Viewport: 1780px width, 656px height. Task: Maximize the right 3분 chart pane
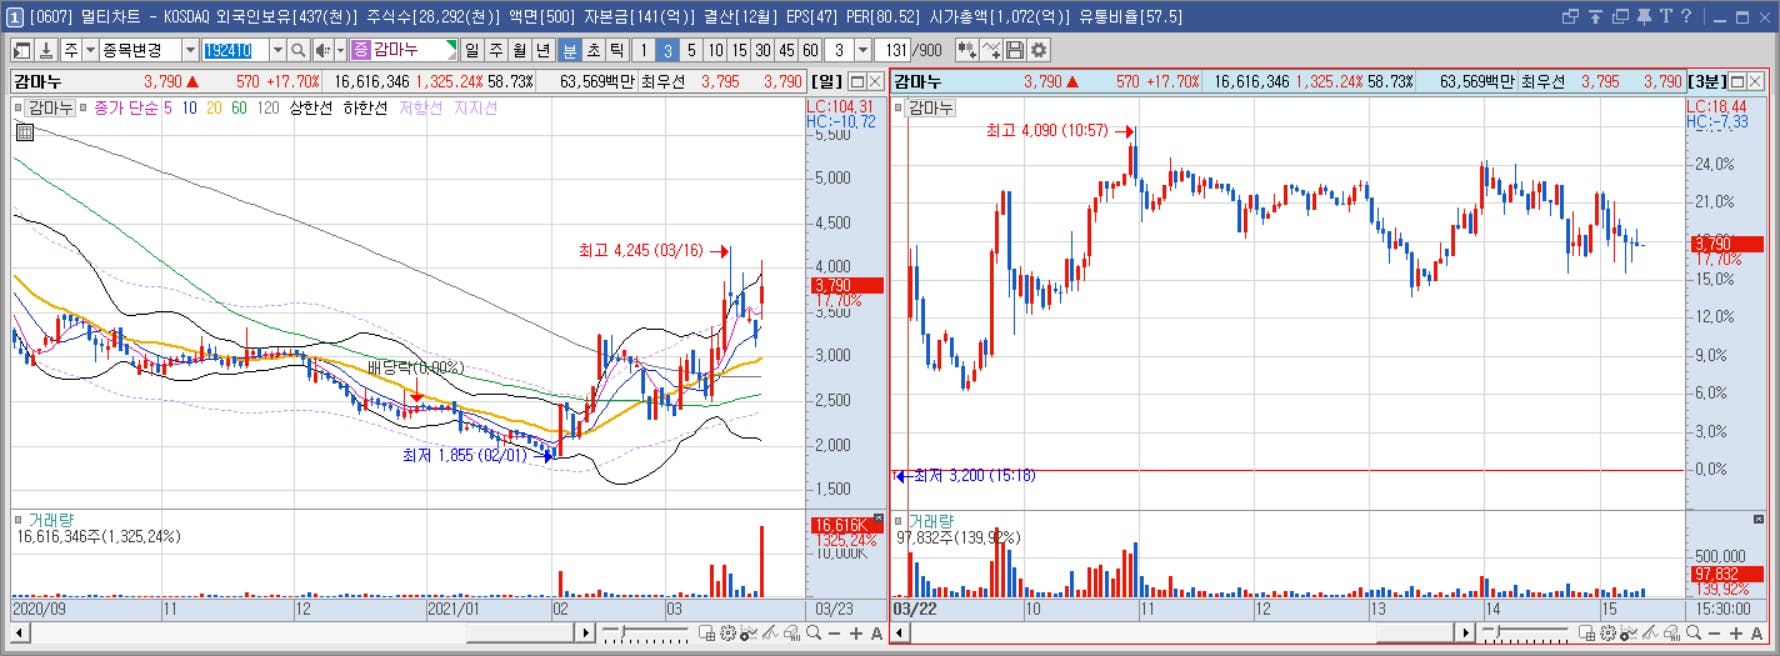tap(1737, 82)
